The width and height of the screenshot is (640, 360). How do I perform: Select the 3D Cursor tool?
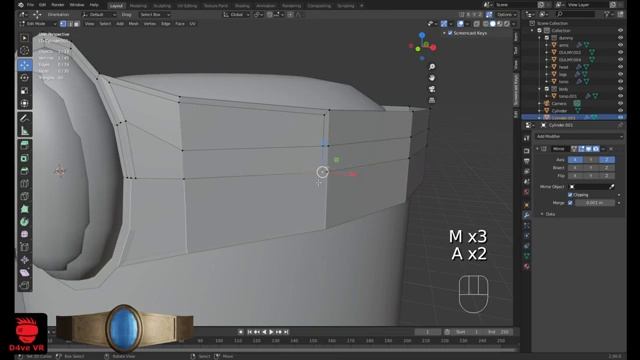(24, 51)
